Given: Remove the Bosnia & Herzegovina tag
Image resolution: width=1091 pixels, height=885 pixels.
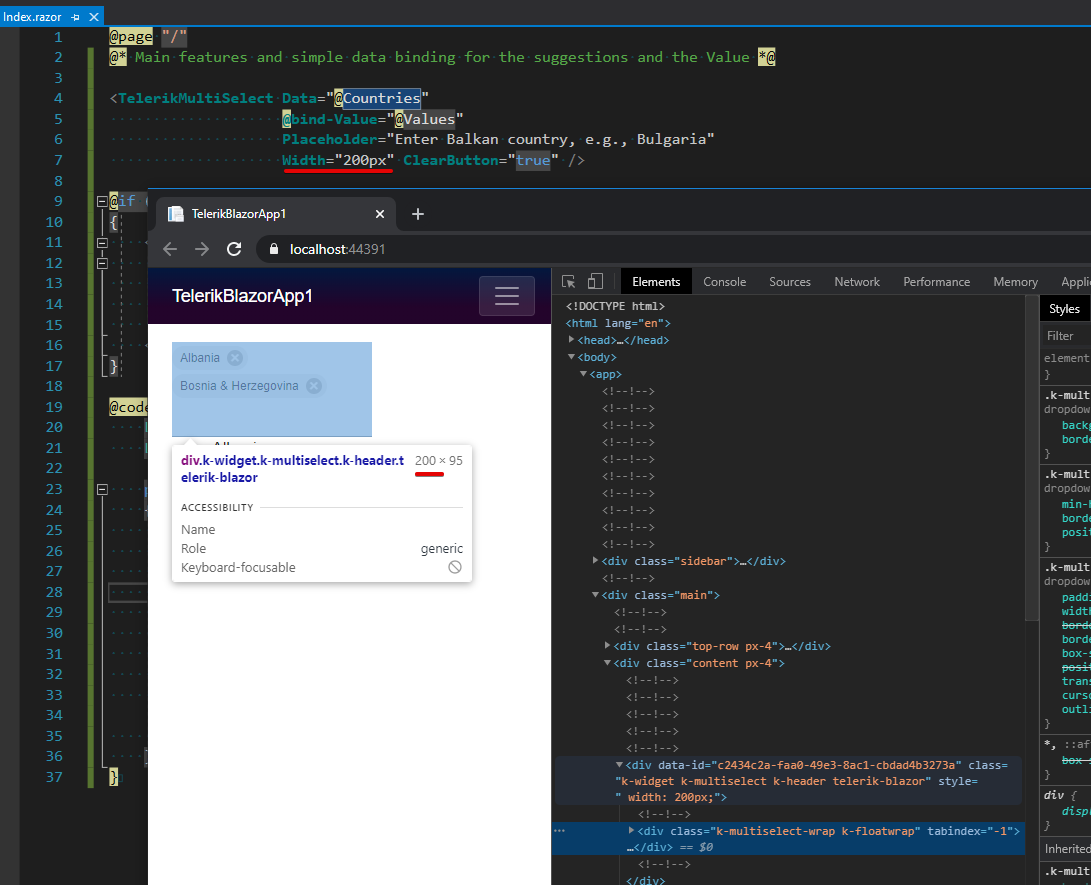Looking at the screenshot, I should click(313, 386).
